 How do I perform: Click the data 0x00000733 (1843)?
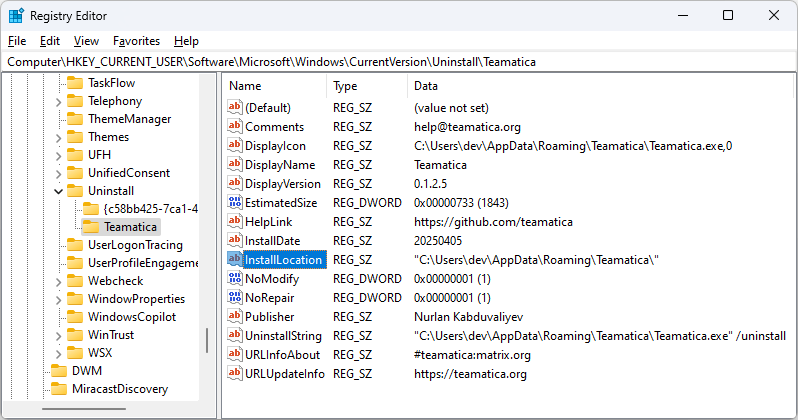tap(461, 203)
